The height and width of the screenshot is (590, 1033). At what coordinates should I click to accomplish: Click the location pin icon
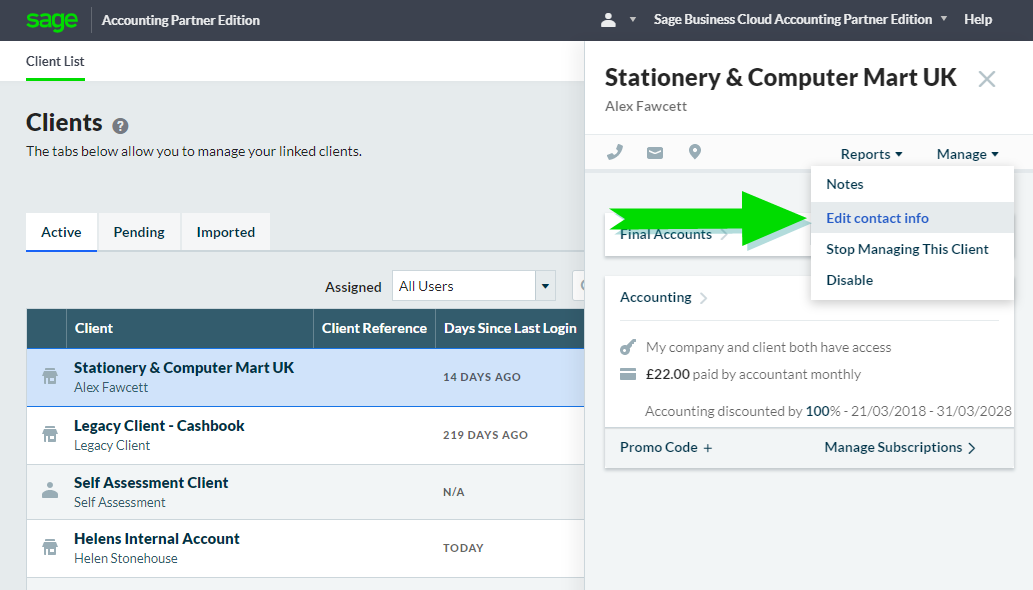(x=695, y=152)
